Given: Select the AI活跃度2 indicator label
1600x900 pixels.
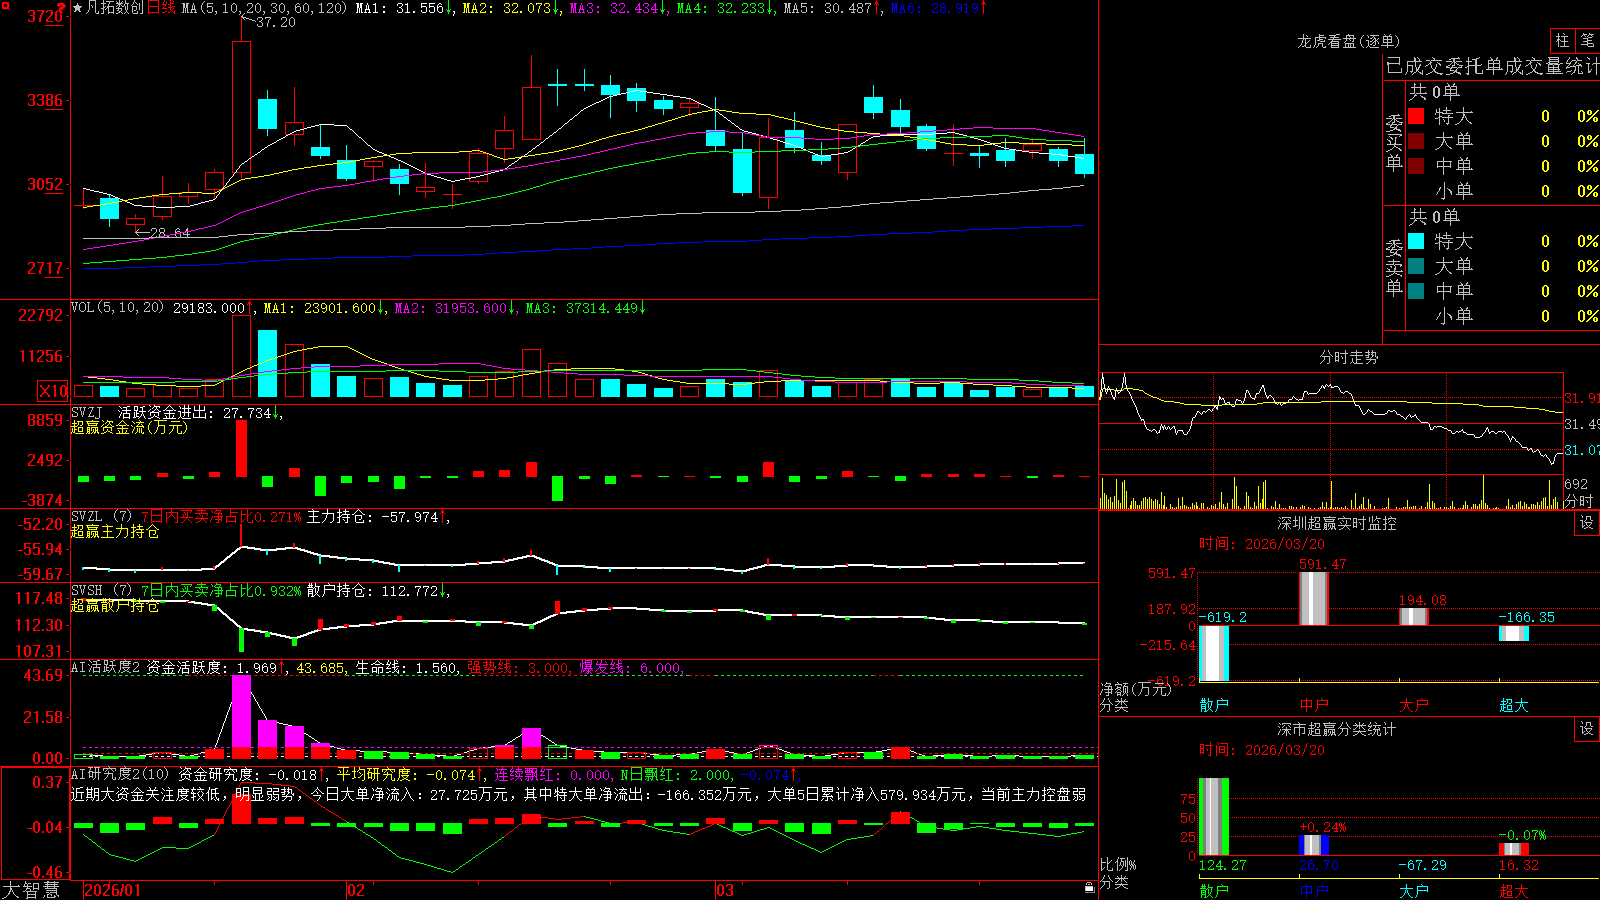Looking at the screenshot, I should pyautogui.click(x=106, y=668).
